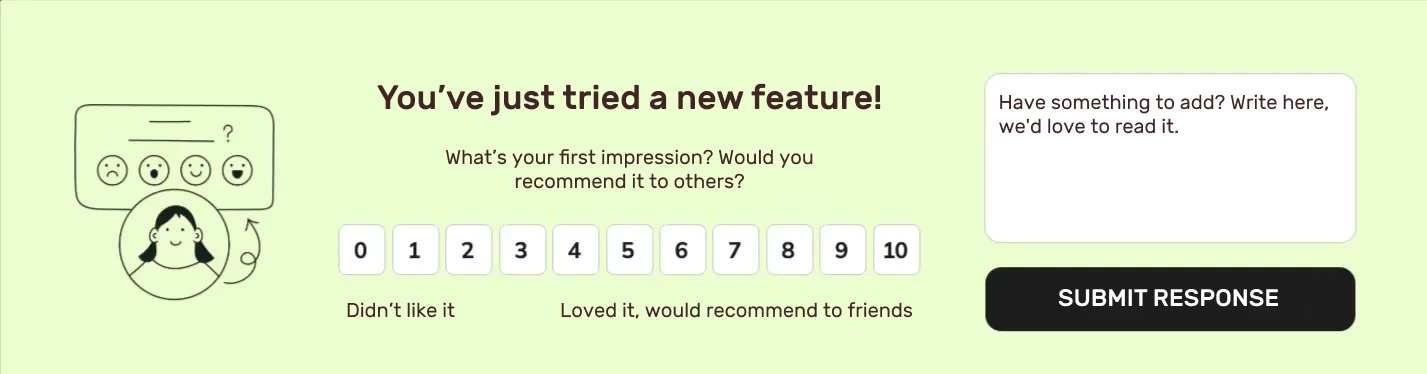Click the question mark in illustration
This screenshot has height=374, width=1427.
[228, 132]
